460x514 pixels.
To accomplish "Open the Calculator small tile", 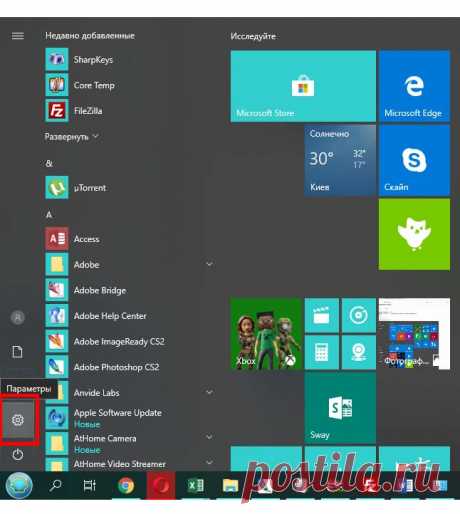I will point(321,352).
